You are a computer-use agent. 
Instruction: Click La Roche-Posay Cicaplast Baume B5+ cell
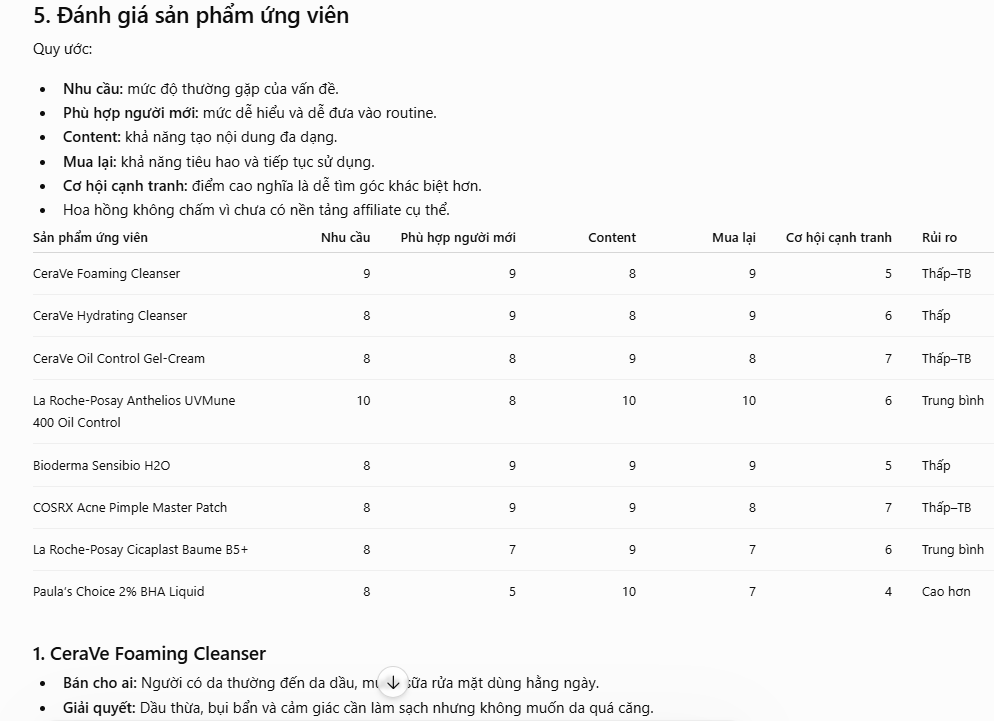tap(140, 549)
